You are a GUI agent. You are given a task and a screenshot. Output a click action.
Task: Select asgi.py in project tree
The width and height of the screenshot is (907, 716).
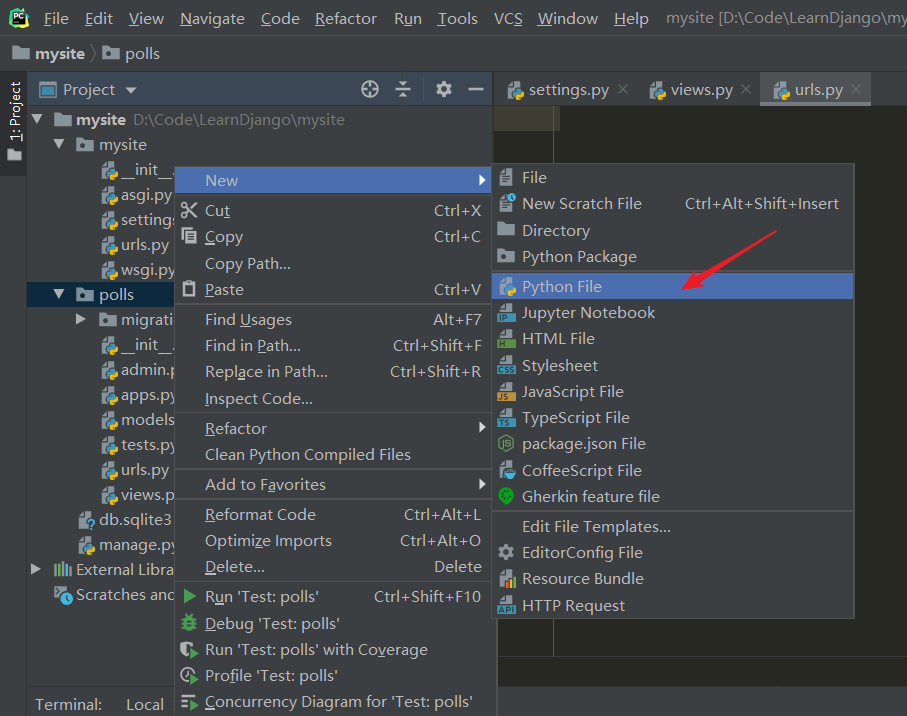click(x=137, y=195)
